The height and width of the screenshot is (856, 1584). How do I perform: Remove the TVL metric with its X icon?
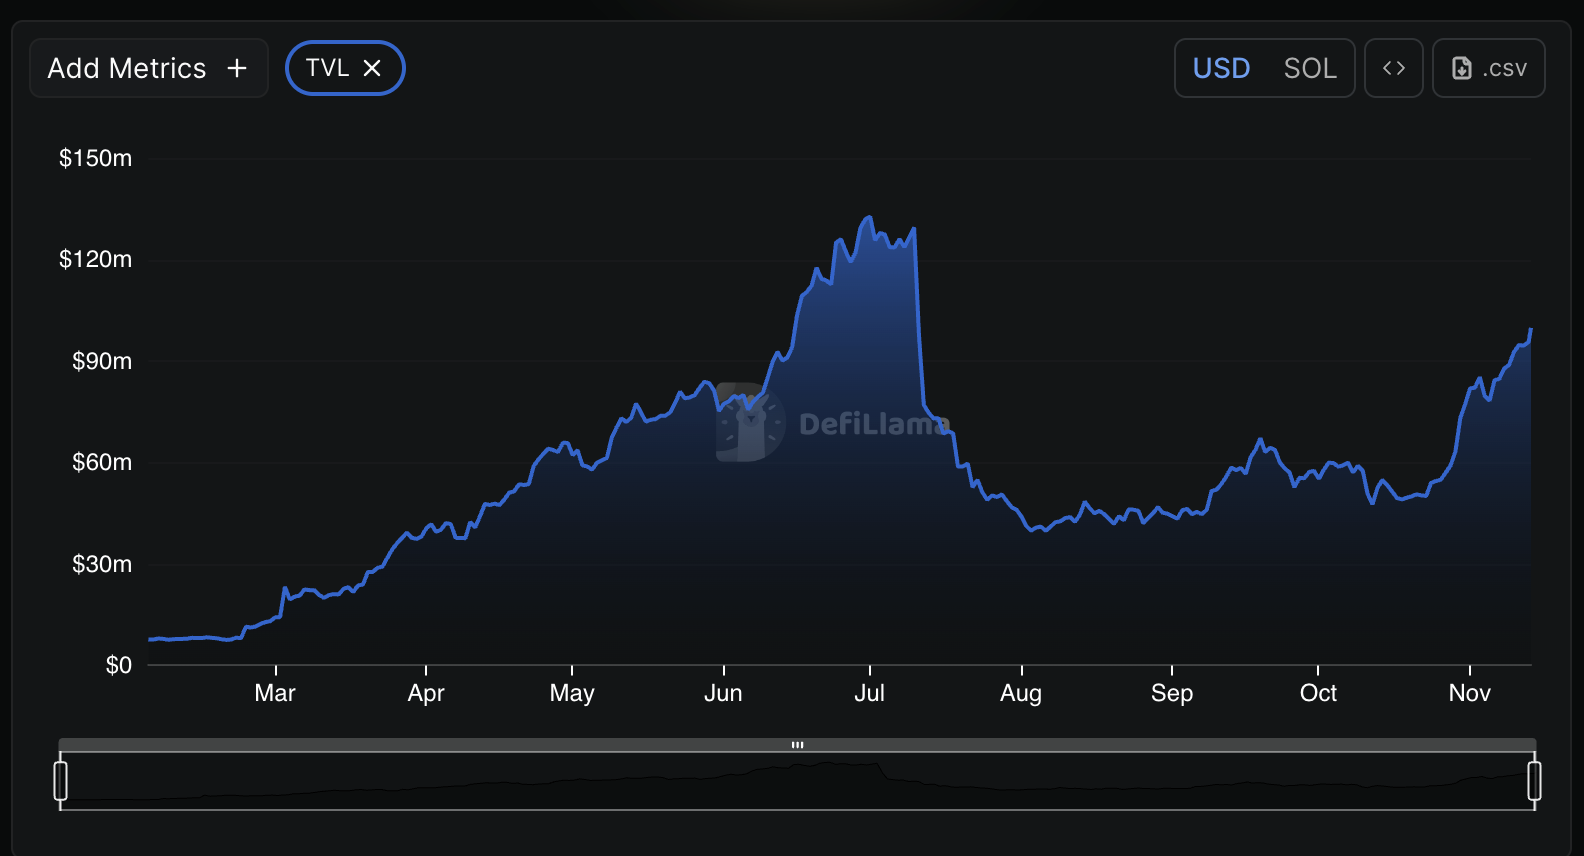pyautogui.click(x=372, y=68)
